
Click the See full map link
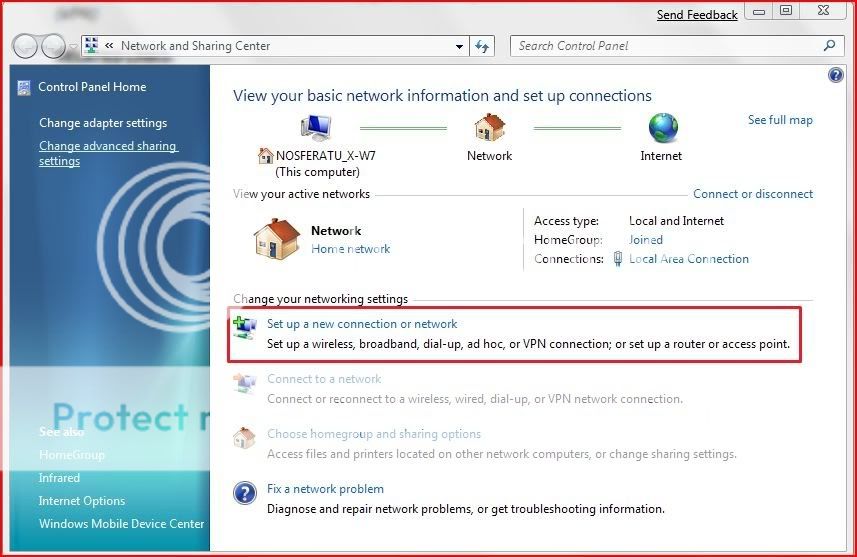pos(780,120)
